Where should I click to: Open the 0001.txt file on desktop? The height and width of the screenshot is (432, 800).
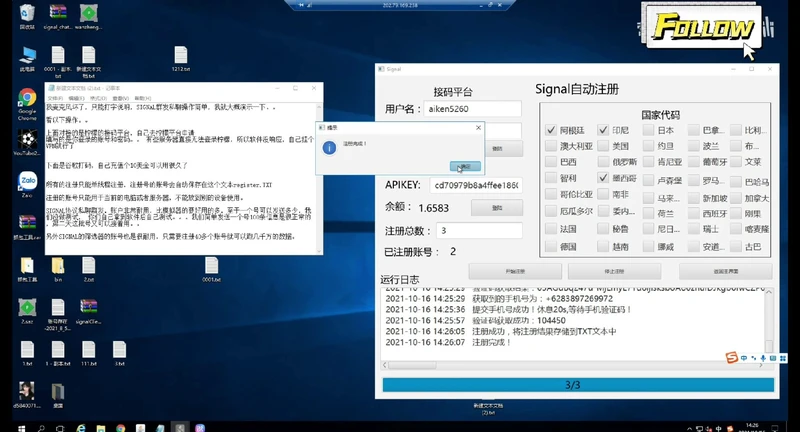point(211,269)
